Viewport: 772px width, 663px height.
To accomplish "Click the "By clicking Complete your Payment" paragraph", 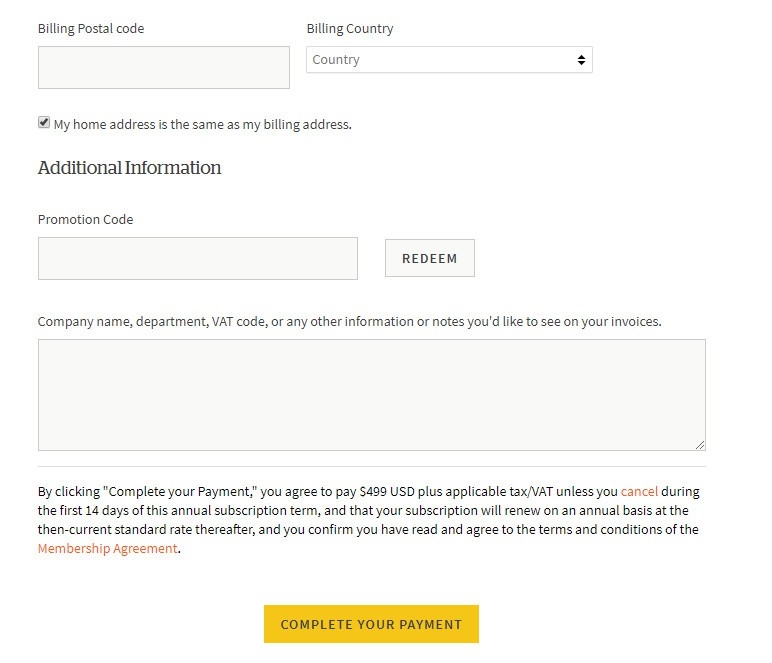I will click(368, 520).
